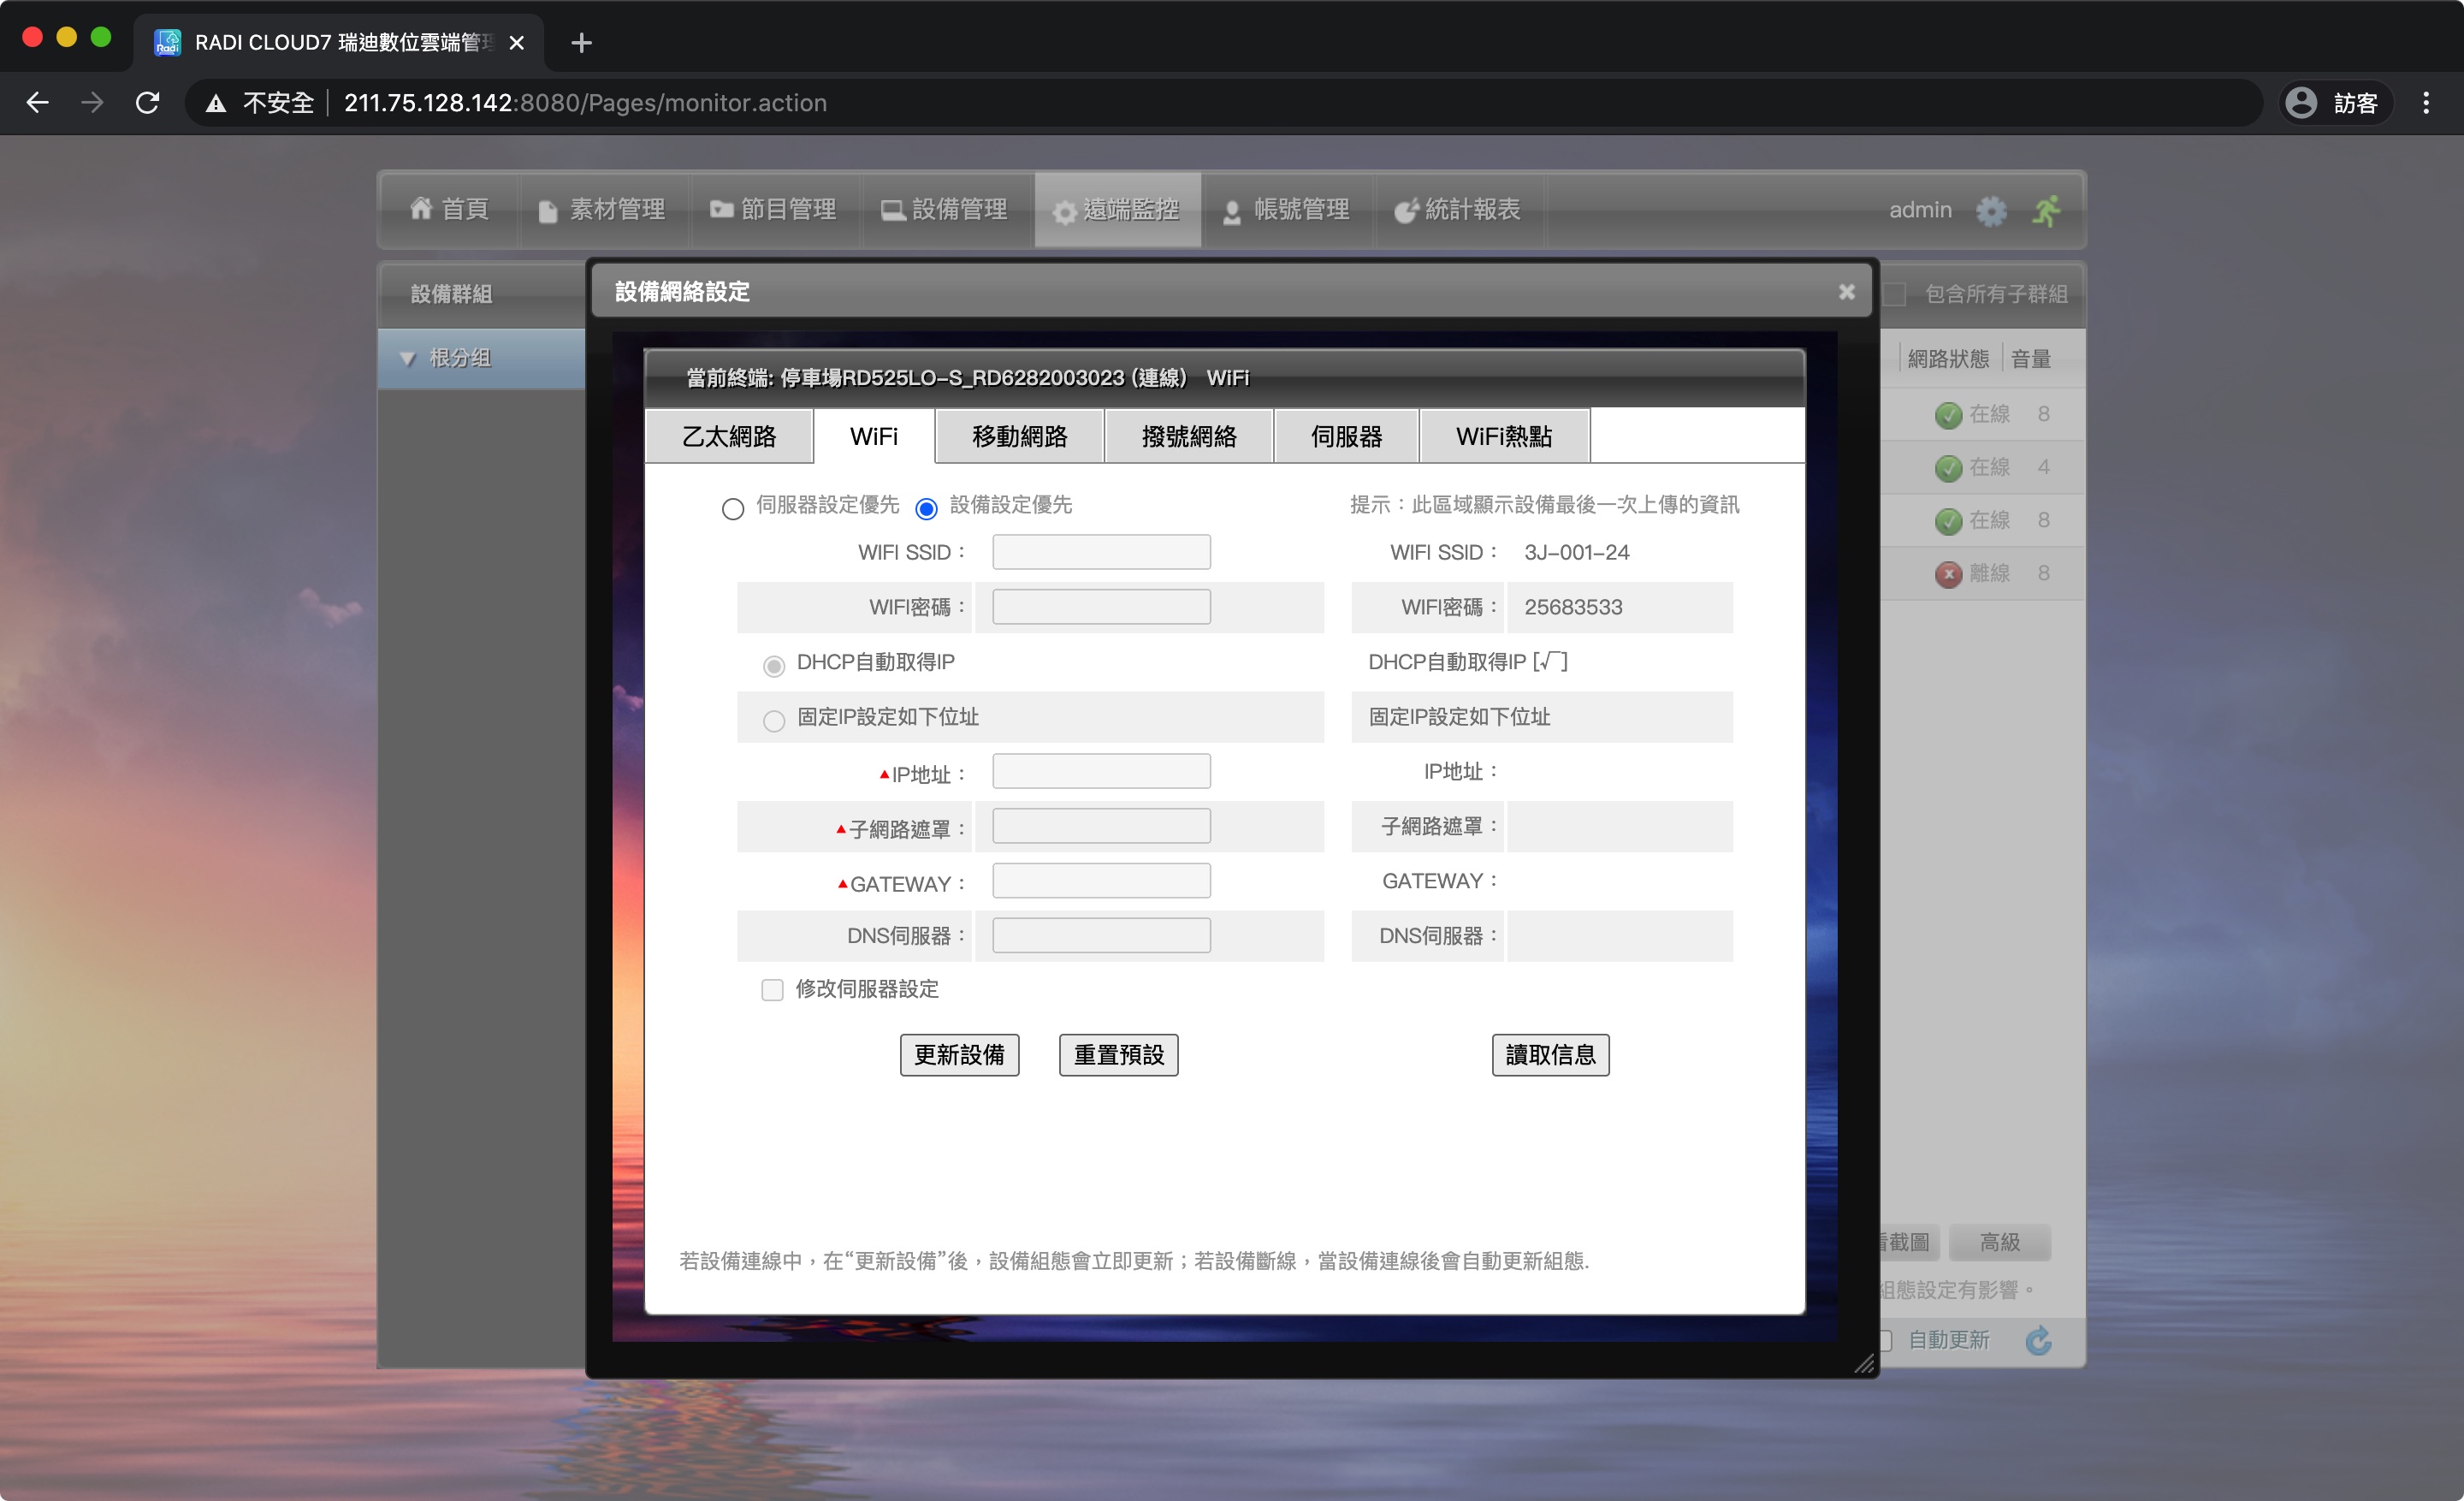Viewport: 2464px width, 1501px height.
Task: Click the 讀取信息 button
Action: 1550,1055
